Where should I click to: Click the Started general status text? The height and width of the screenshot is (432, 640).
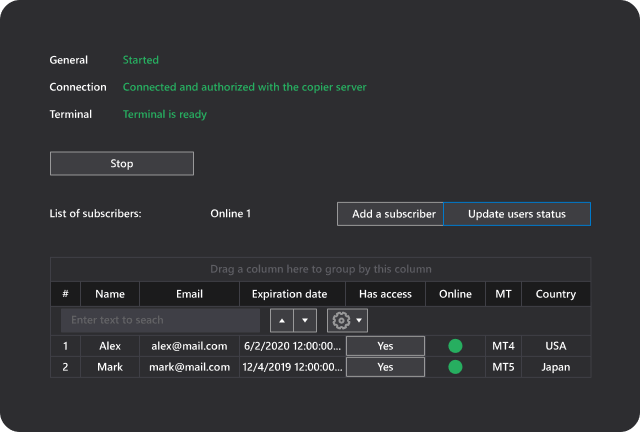click(141, 60)
